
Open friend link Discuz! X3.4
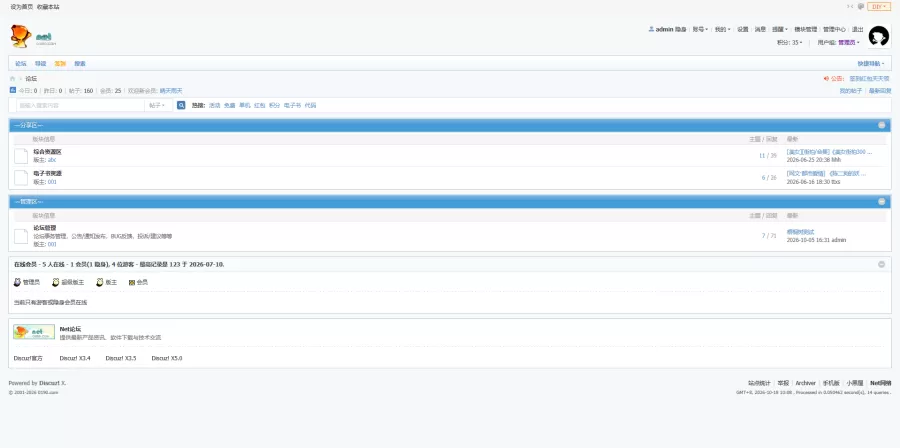click(x=75, y=358)
